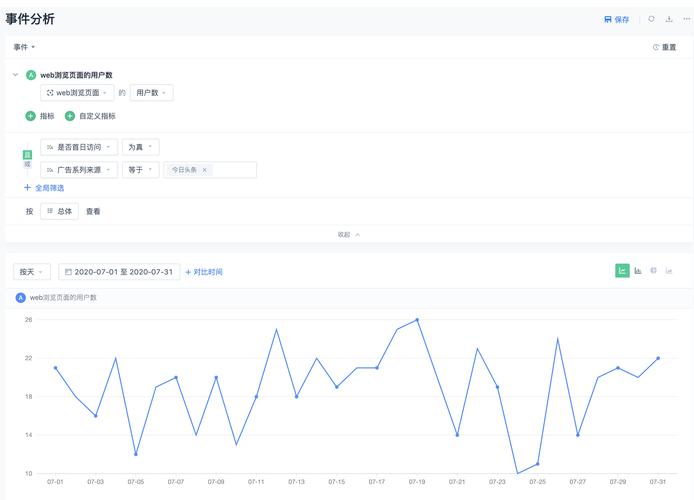Select the line chart view icon
694x500 pixels.
tap(622, 270)
